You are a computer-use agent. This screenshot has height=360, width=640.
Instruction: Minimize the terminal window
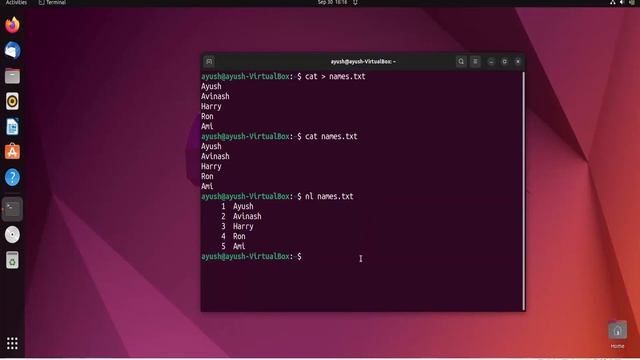pyautogui.click(x=491, y=62)
